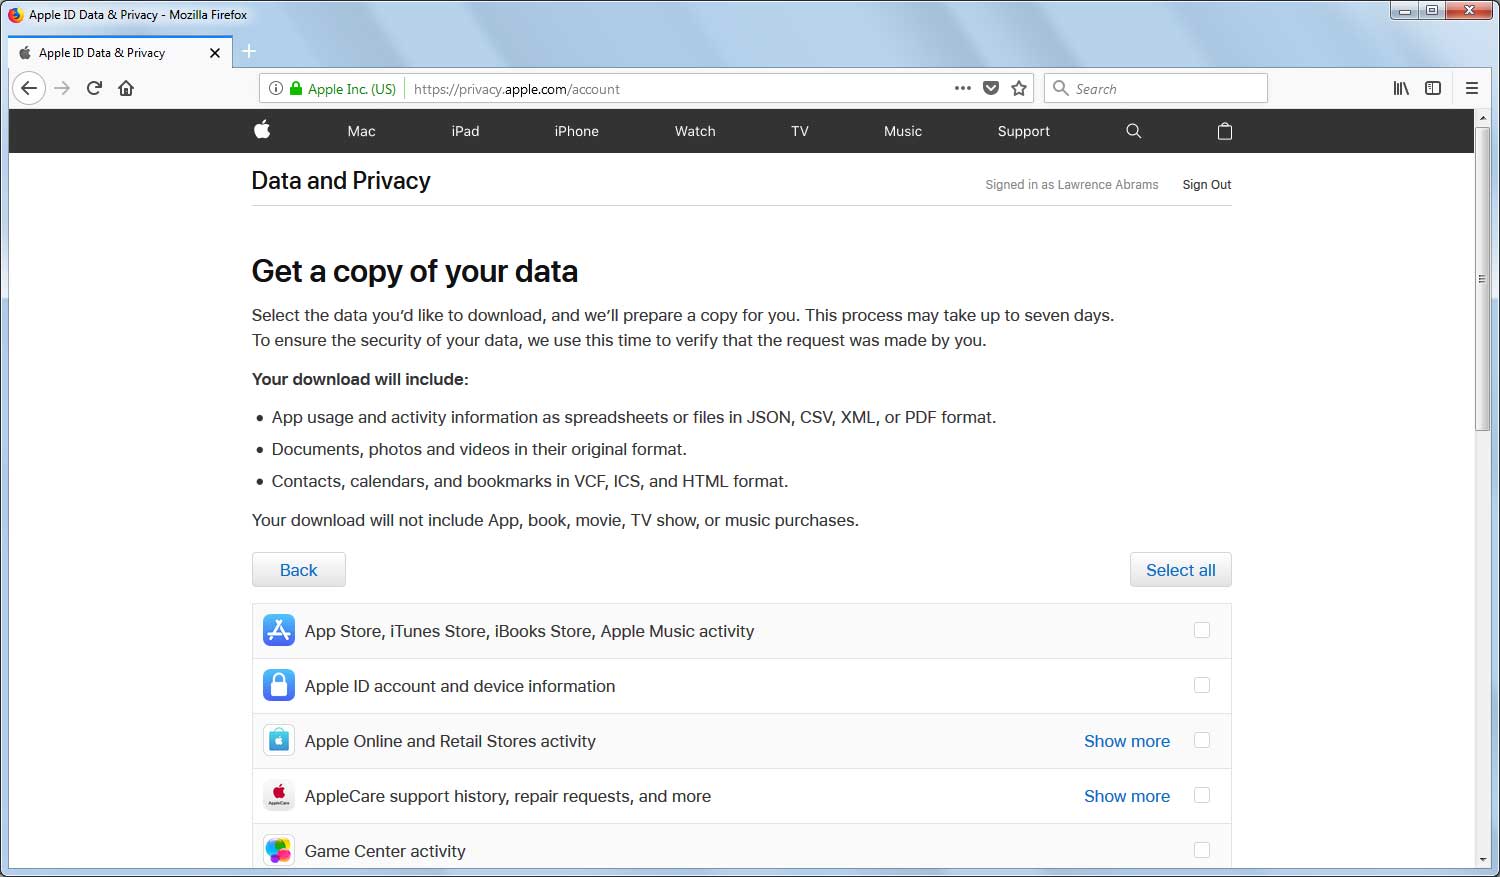Open a new tab with plus button
1500x877 pixels.
tap(249, 51)
